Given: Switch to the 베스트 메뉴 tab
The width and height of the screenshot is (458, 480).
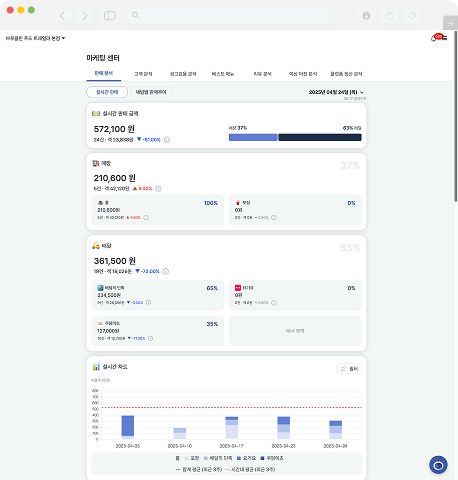Looking at the screenshot, I should 223,74.
